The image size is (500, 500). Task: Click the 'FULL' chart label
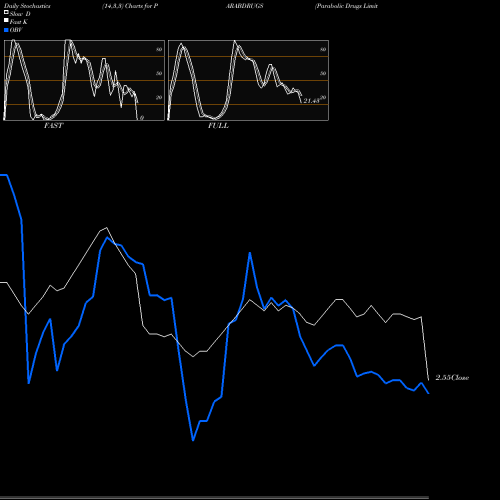(x=218, y=126)
